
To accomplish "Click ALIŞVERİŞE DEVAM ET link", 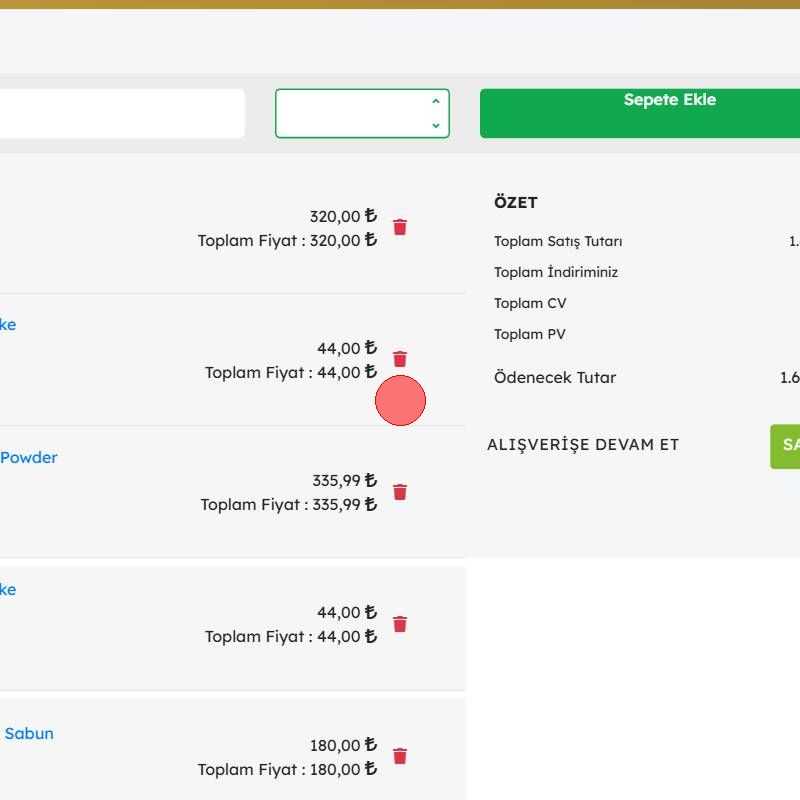I will coord(583,445).
